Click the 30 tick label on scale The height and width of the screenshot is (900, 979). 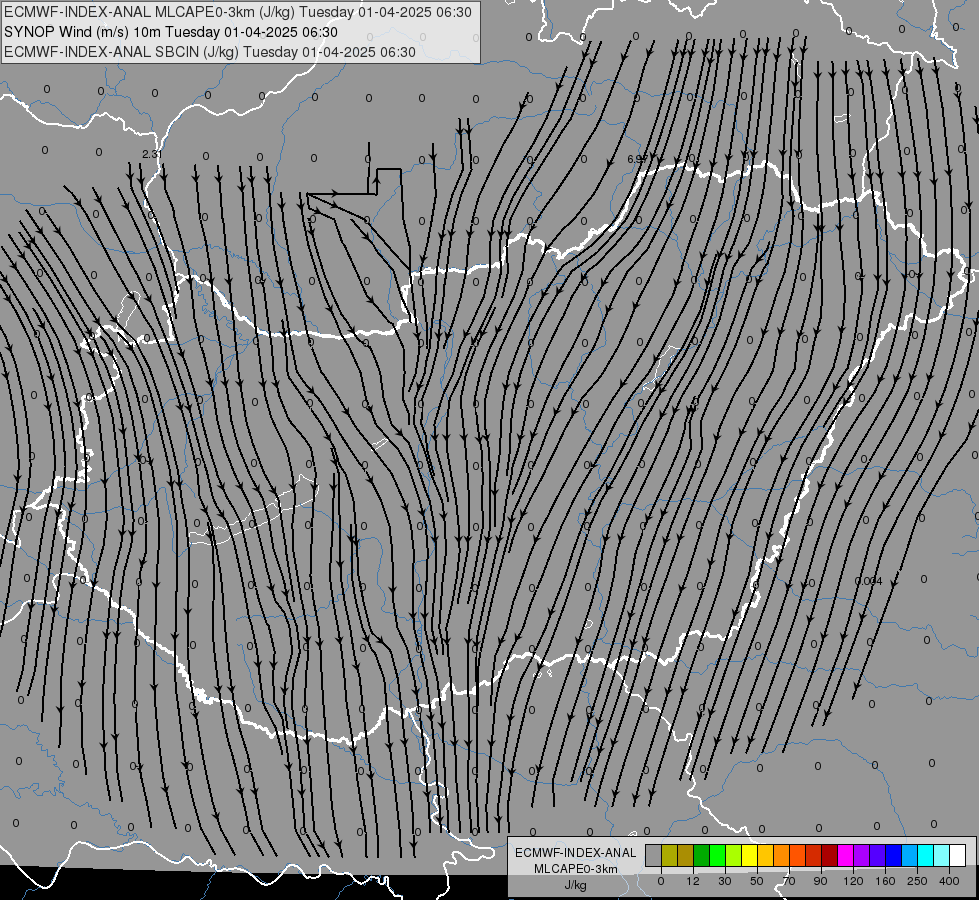[725, 881]
